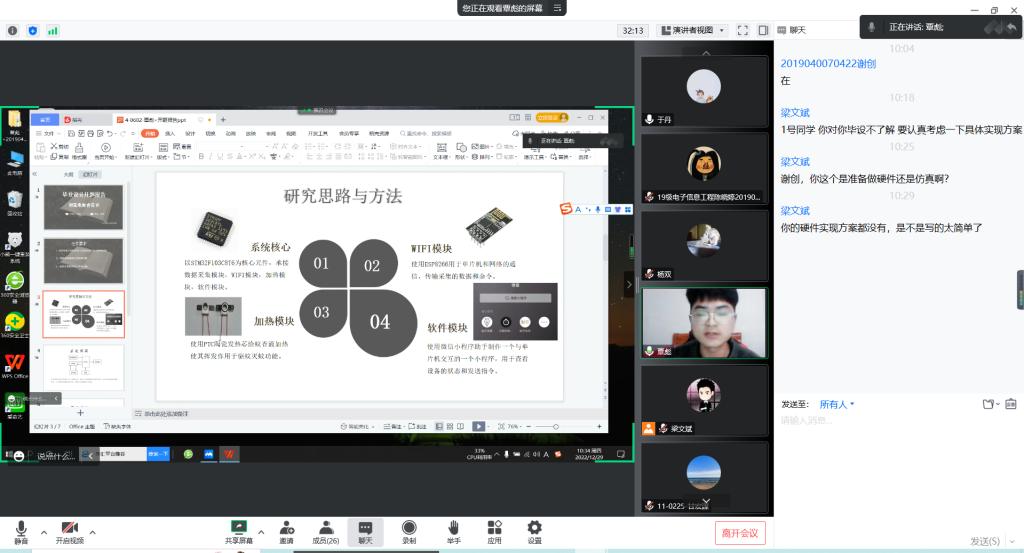Viewport: 1024px width, 553px height.
Task: Click the 离开会议 leave meeting button
Action: [741, 532]
